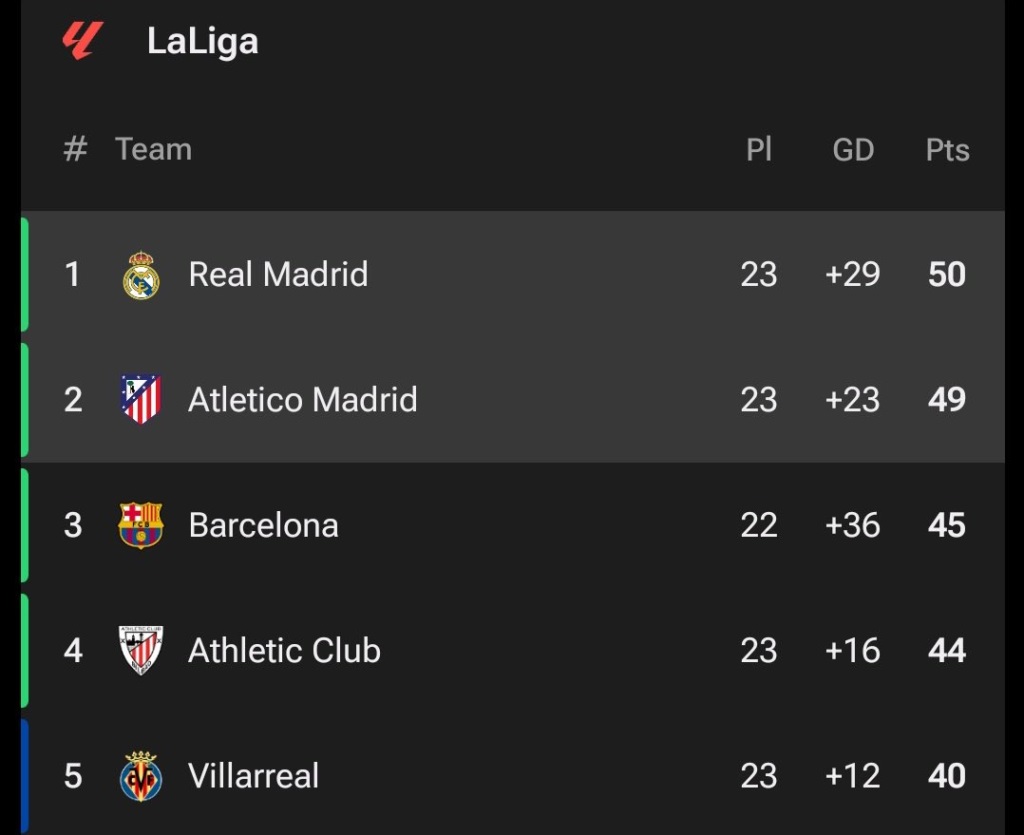Select the Barcelona team name
The height and width of the screenshot is (835, 1024).
(264, 525)
